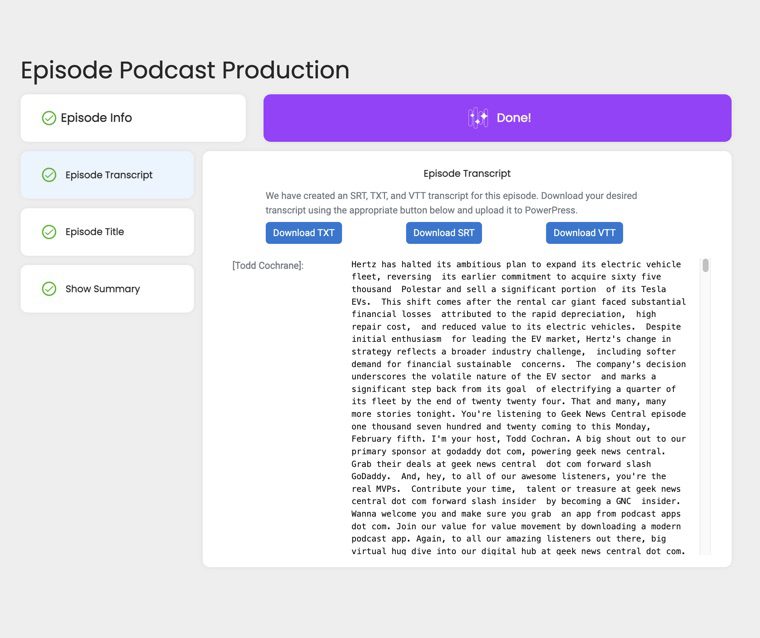This screenshot has height=638, width=760.
Task: Download the SRT transcript
Action: coord(443,233)
